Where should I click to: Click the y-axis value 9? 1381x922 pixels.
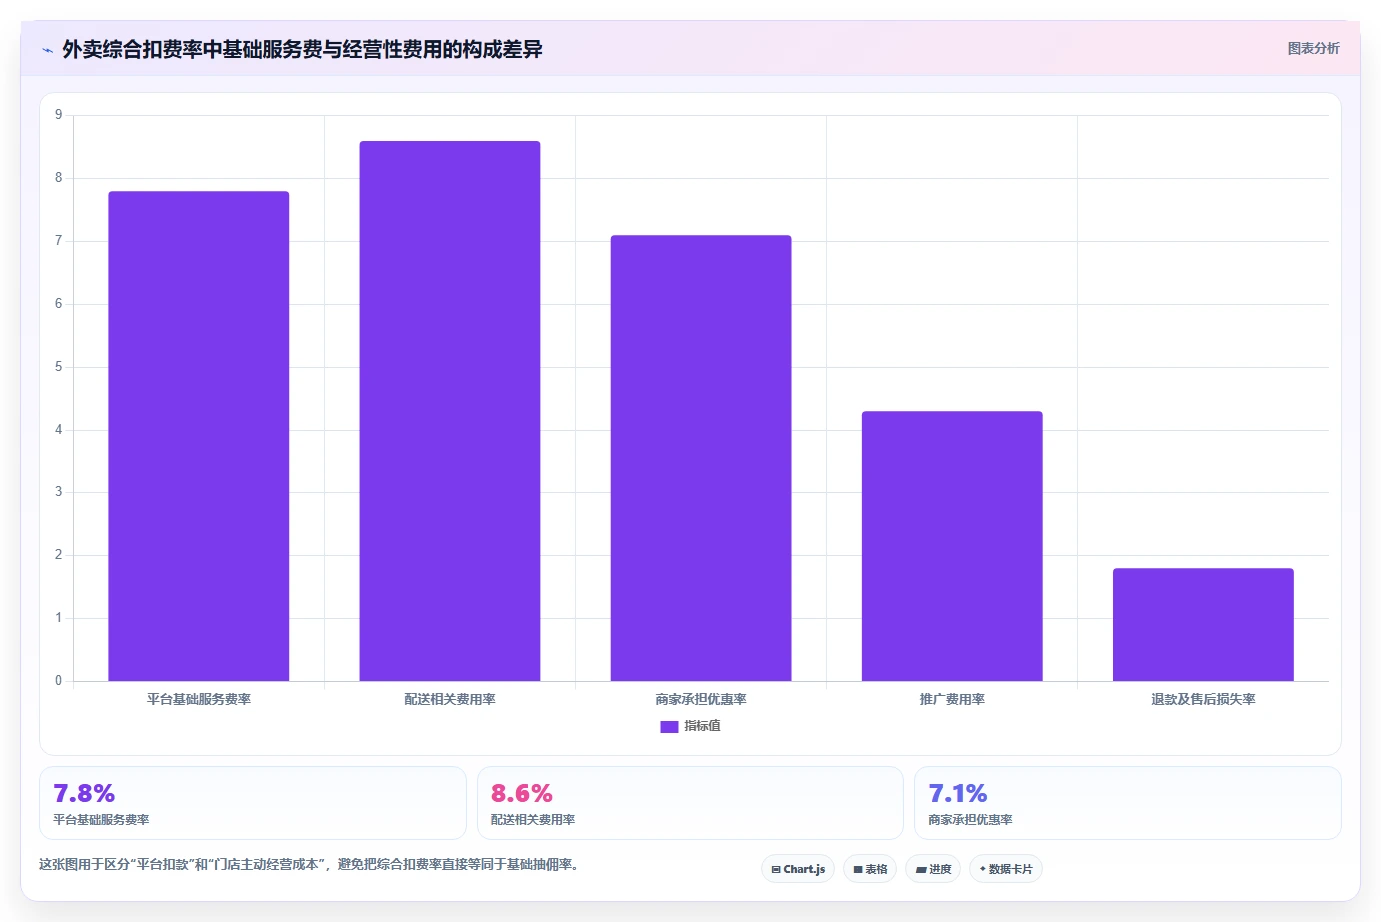point(58,115)
